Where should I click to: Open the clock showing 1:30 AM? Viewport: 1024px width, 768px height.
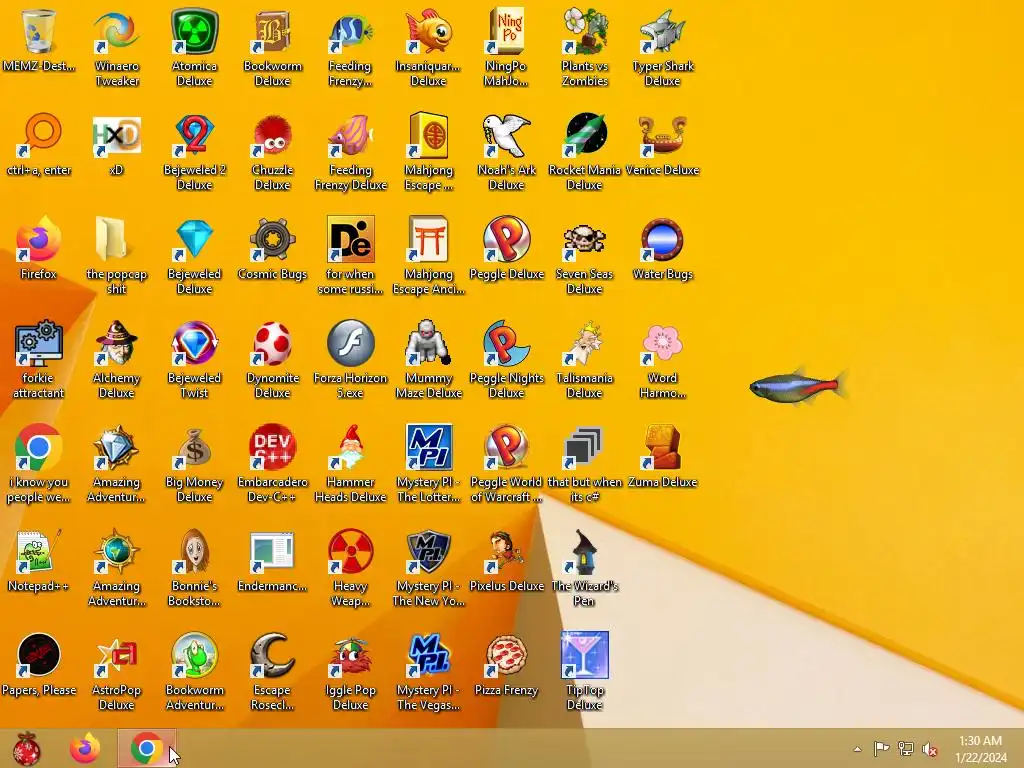click(x=980, y=749)
